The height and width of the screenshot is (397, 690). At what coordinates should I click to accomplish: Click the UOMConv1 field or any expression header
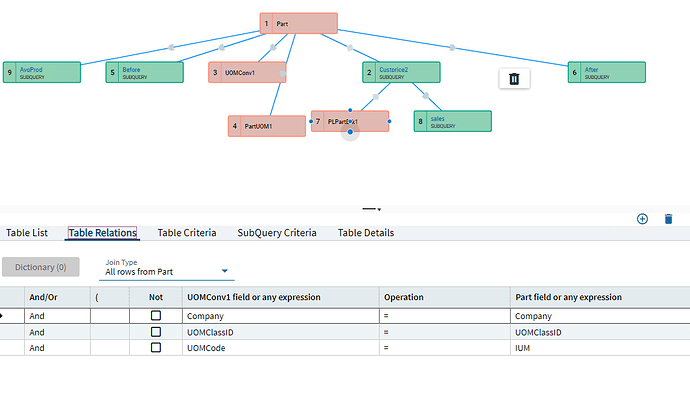[x=281, y=297]
